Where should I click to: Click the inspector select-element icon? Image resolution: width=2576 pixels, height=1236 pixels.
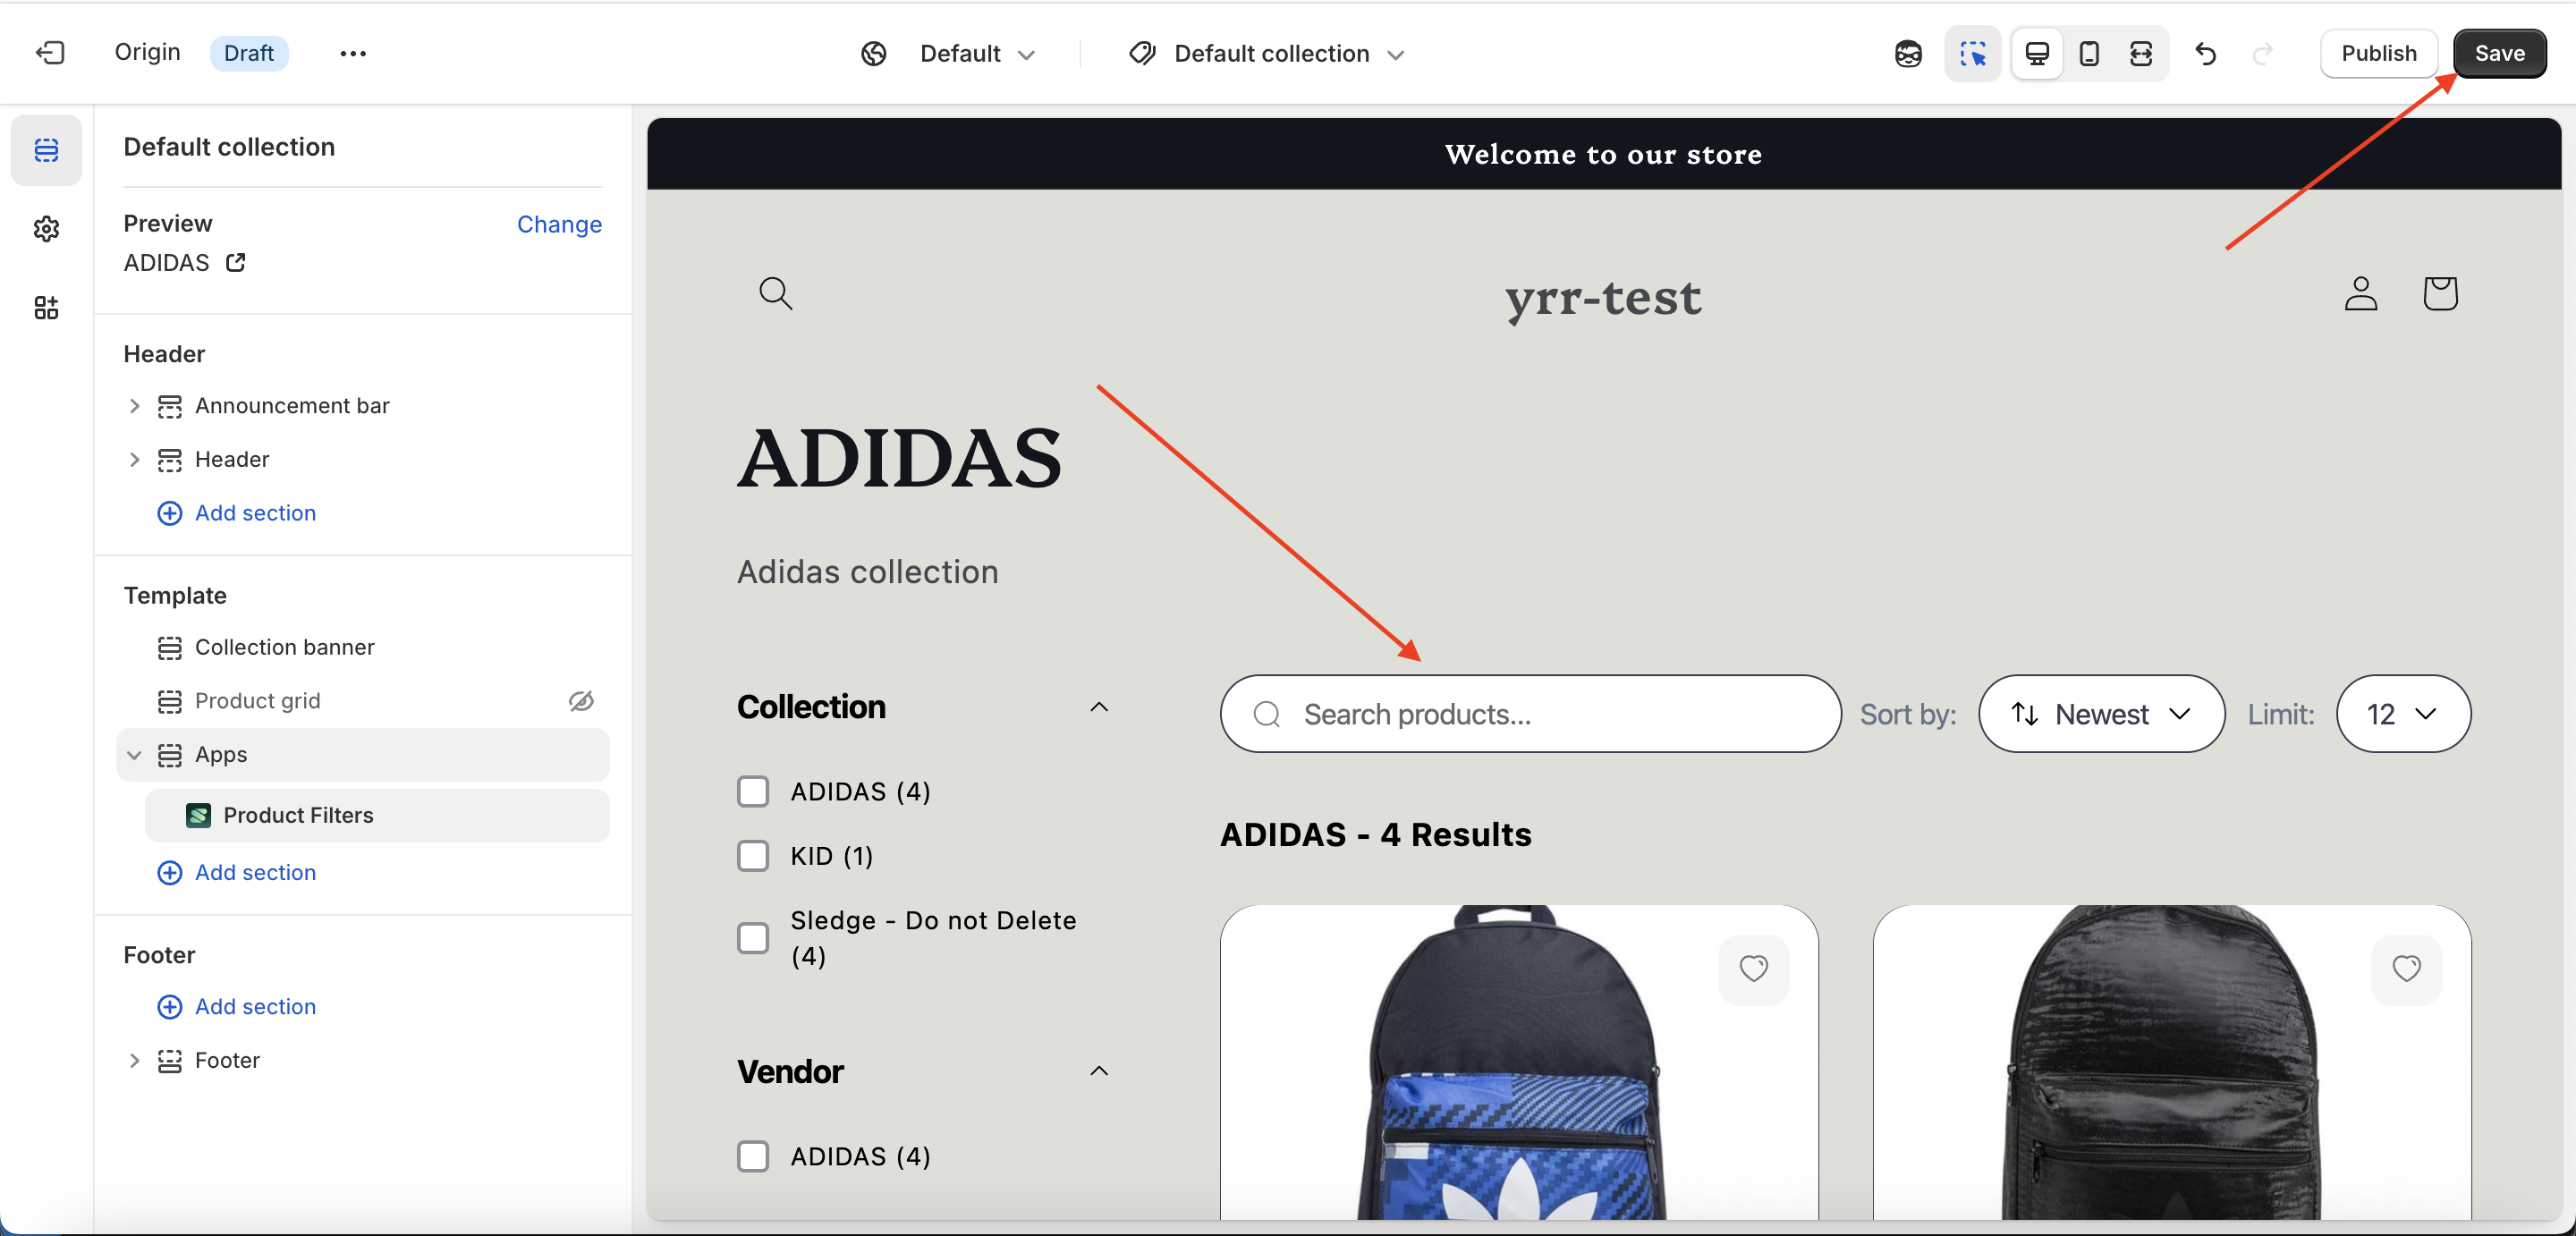pos(1972,53)
